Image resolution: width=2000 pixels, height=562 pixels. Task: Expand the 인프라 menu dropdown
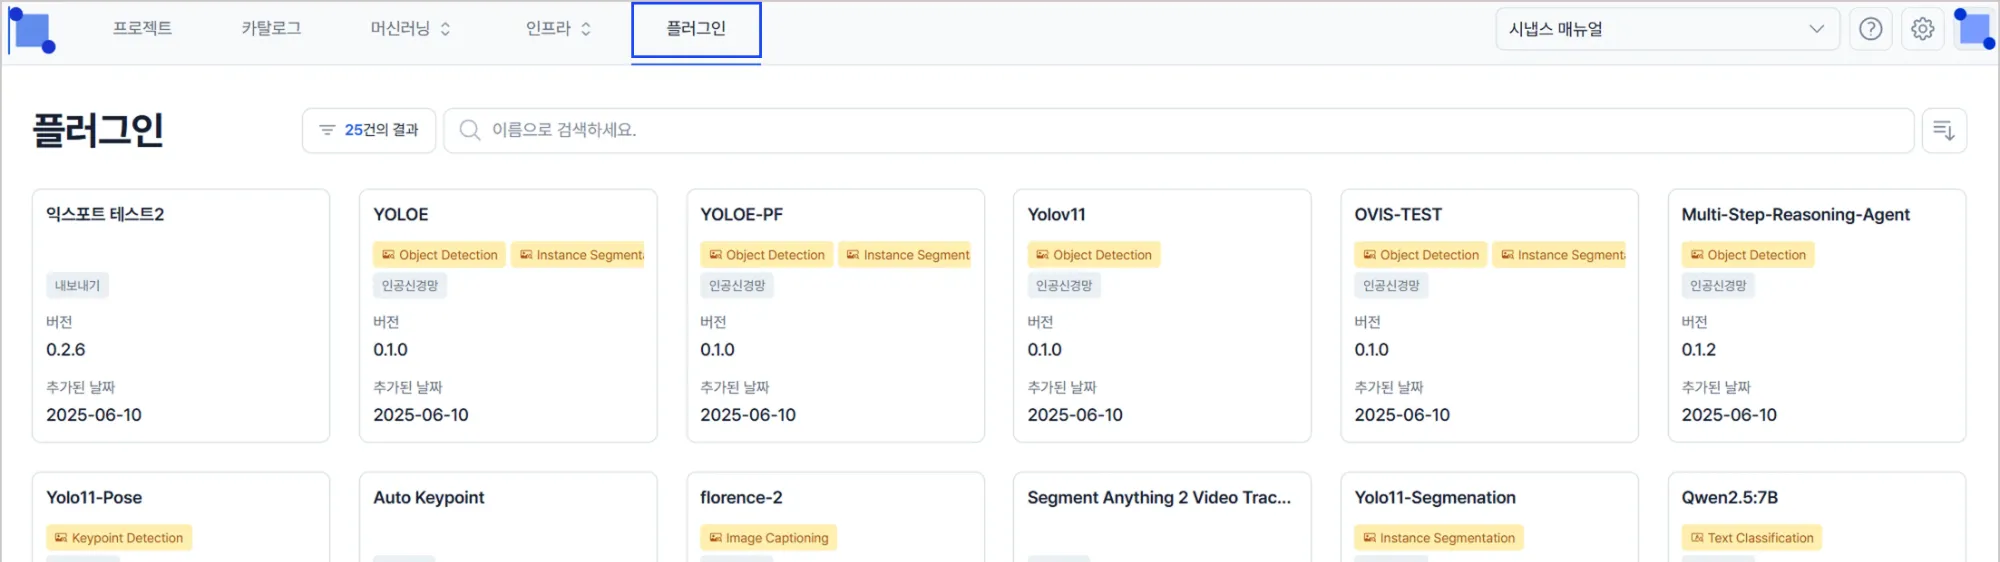coord(558,29)
